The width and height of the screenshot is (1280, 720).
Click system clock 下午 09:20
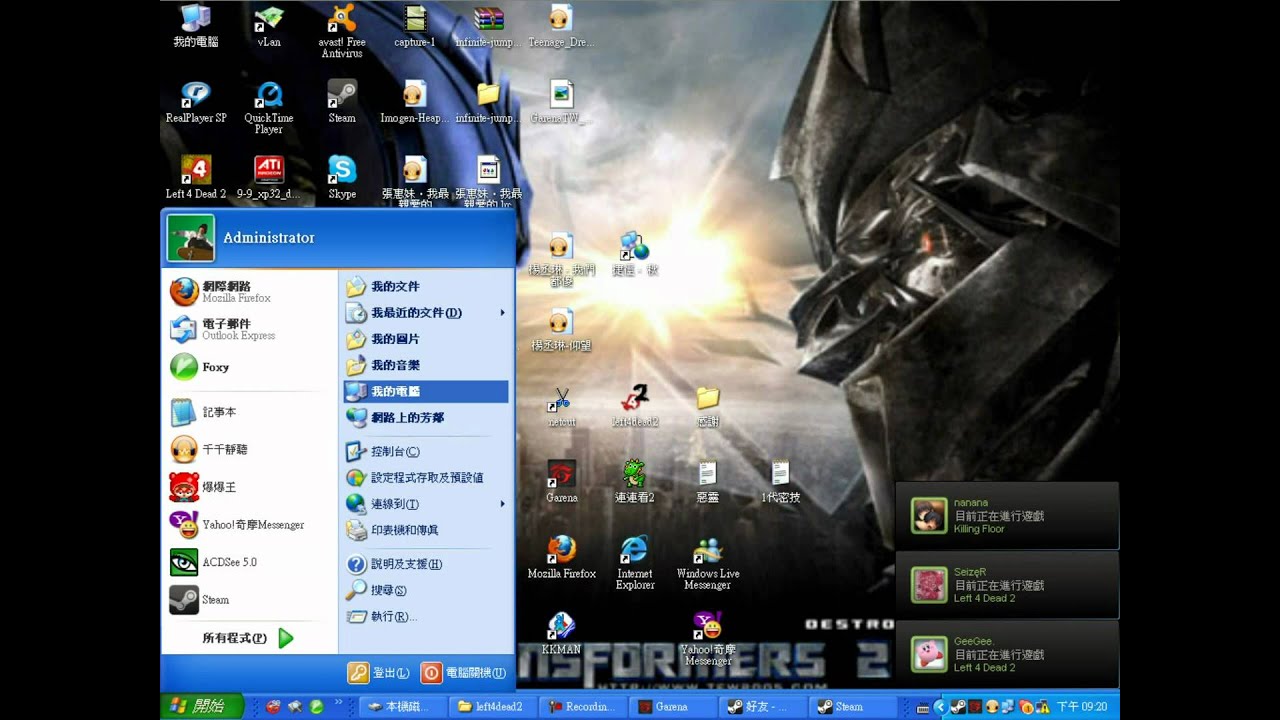(x=1082, y=707)
